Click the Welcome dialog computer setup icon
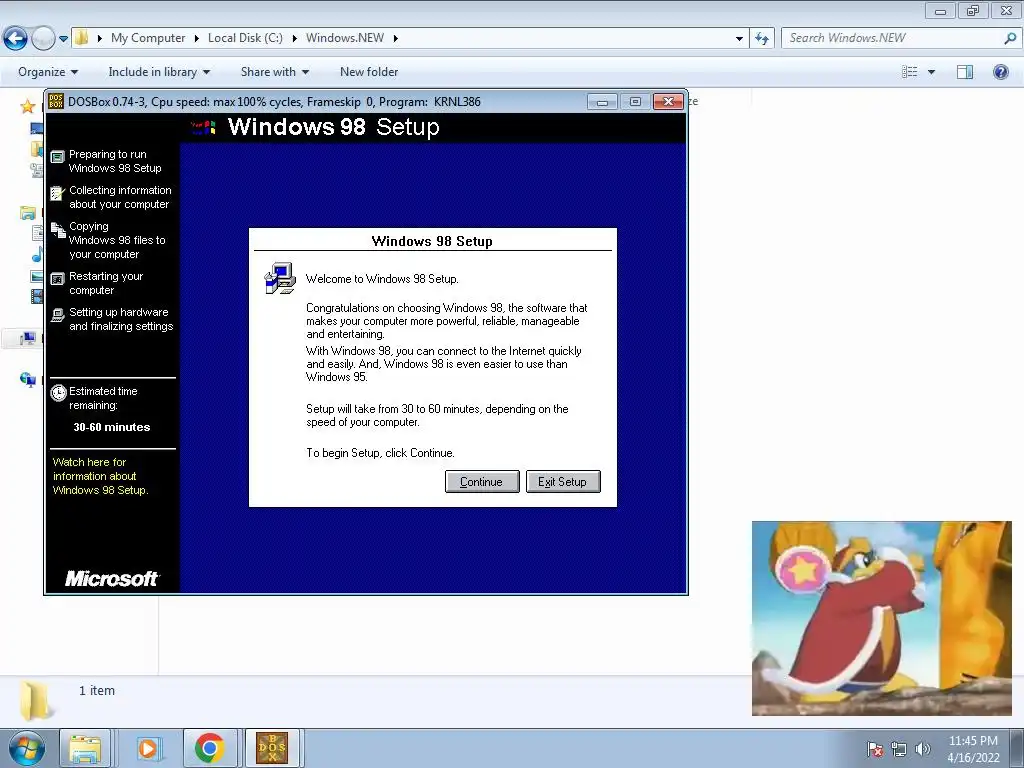 pos(280,279)
